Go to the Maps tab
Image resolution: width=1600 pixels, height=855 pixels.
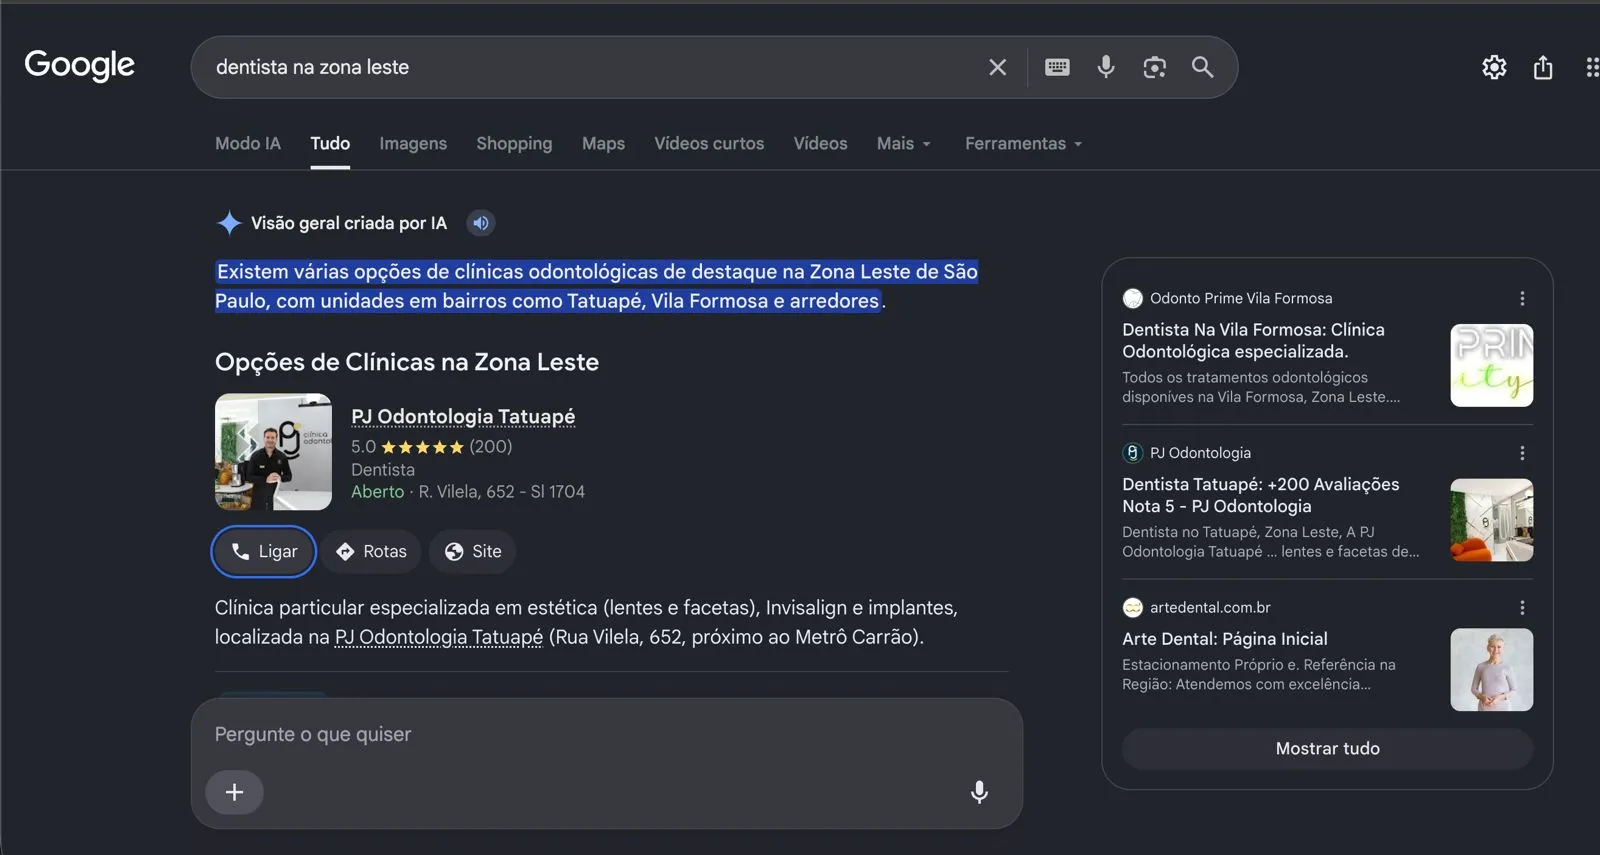[603, 143]
